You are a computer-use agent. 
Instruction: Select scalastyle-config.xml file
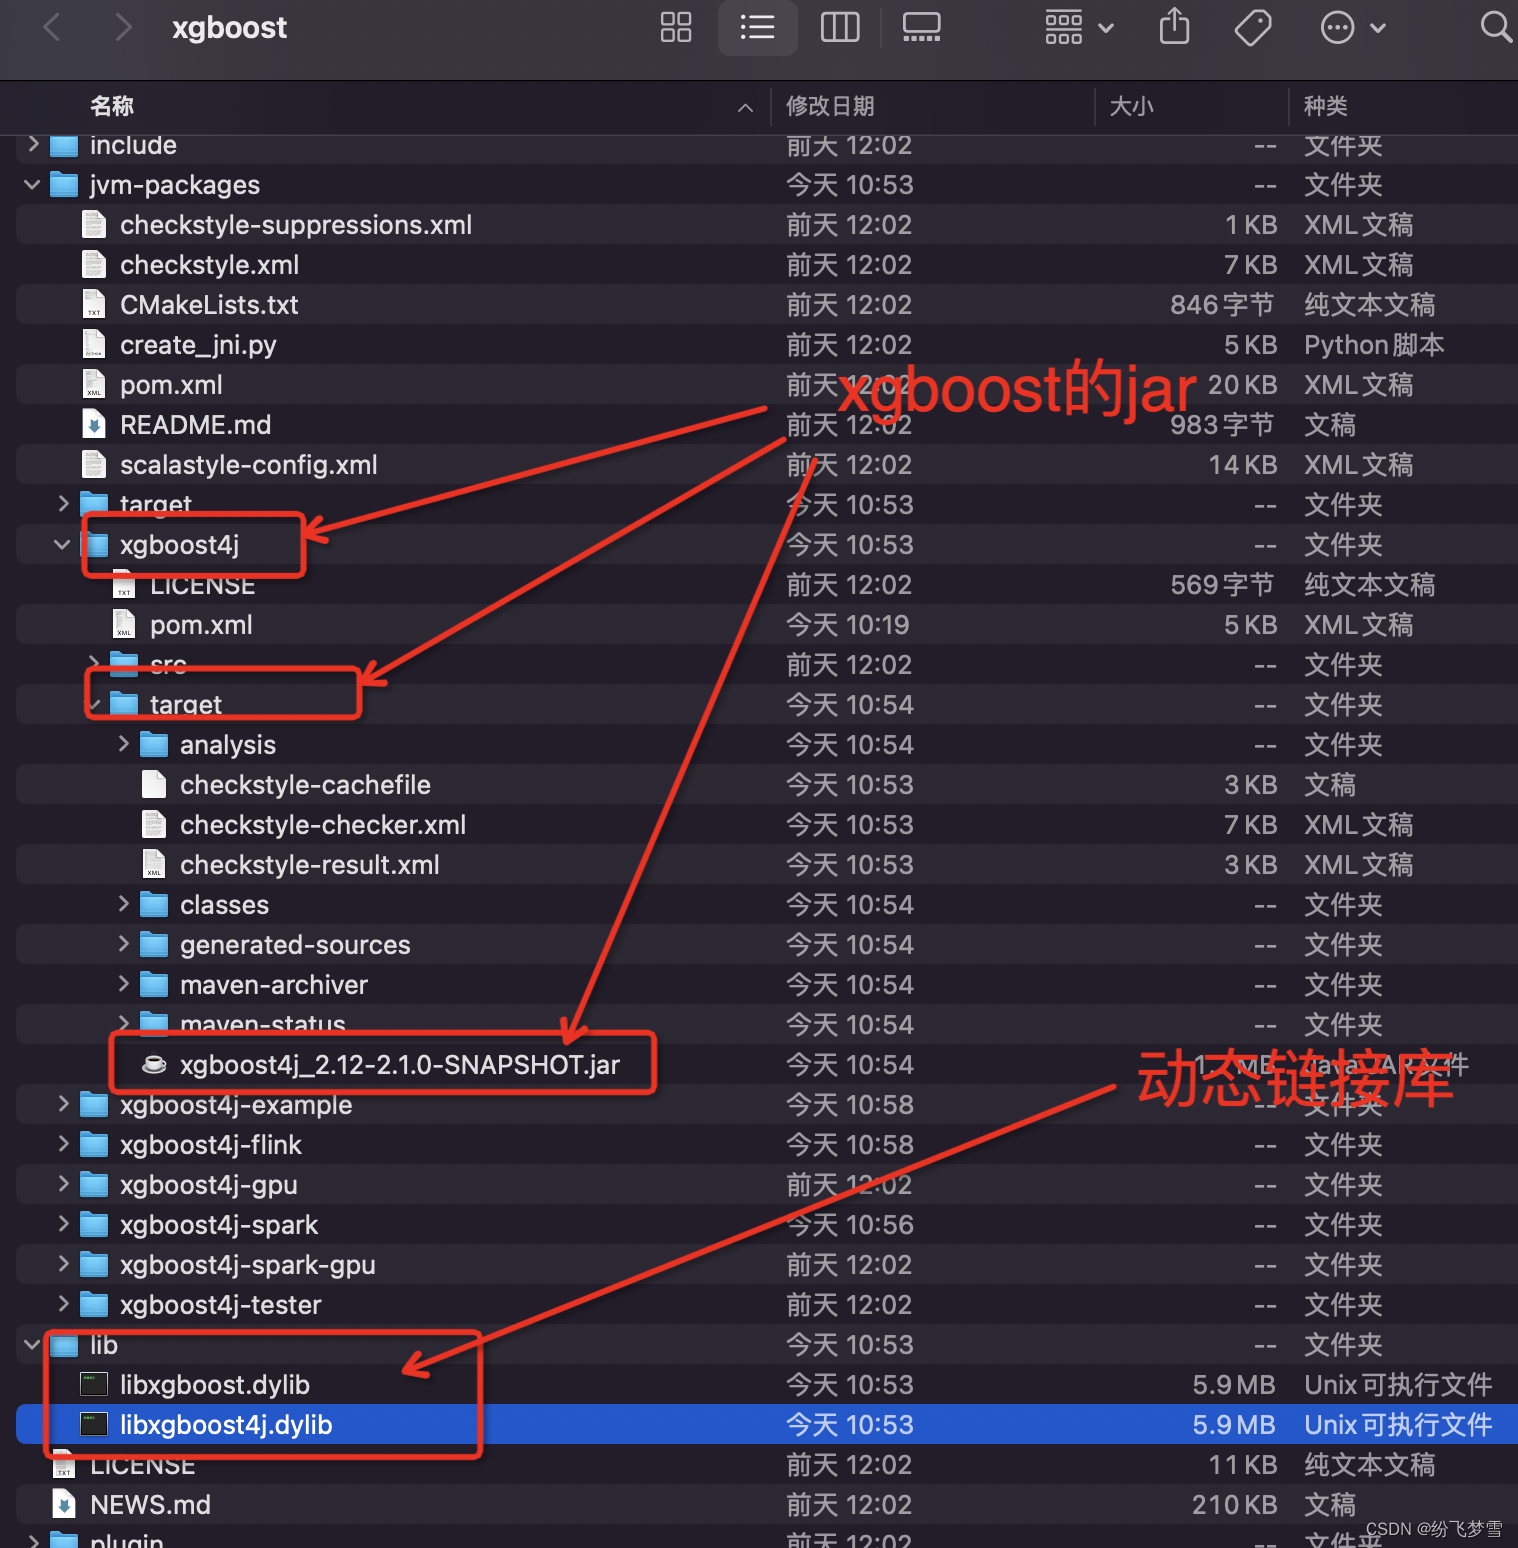coord(249,465)
